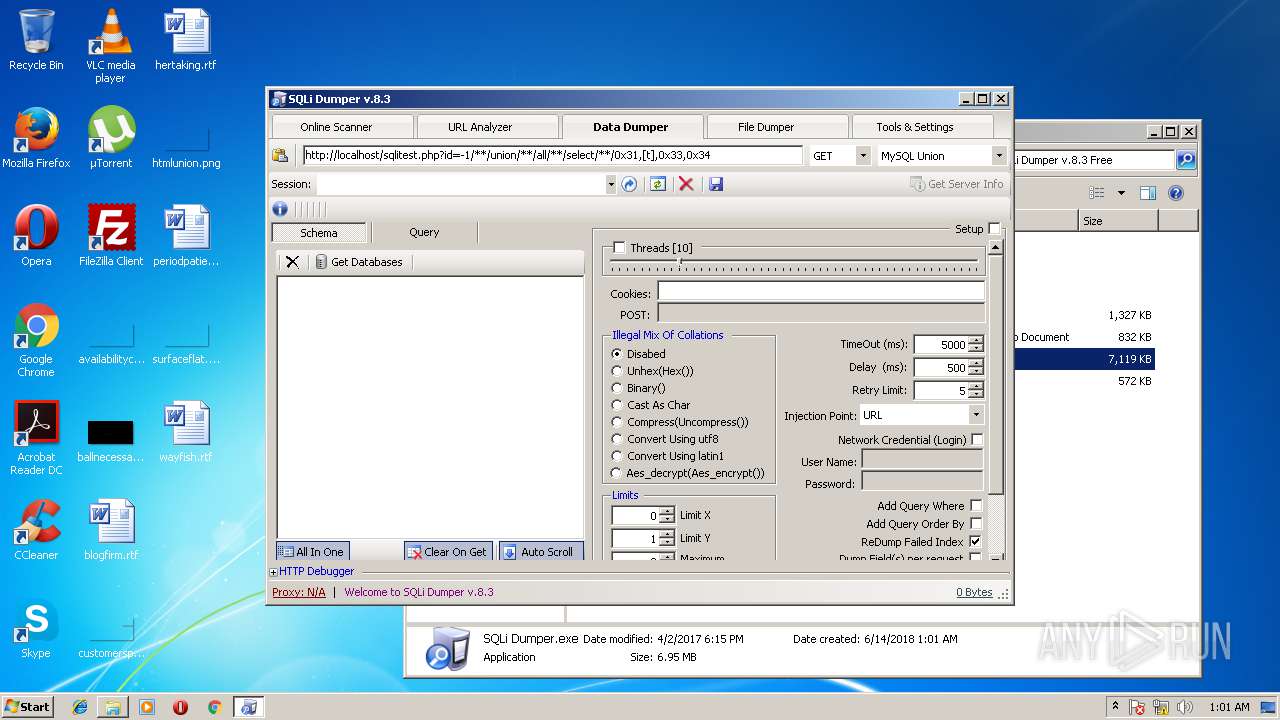The width and height of the screenshot is (1280, 720).
Task: Check Add Query Order By box
Action: point(976,524)
